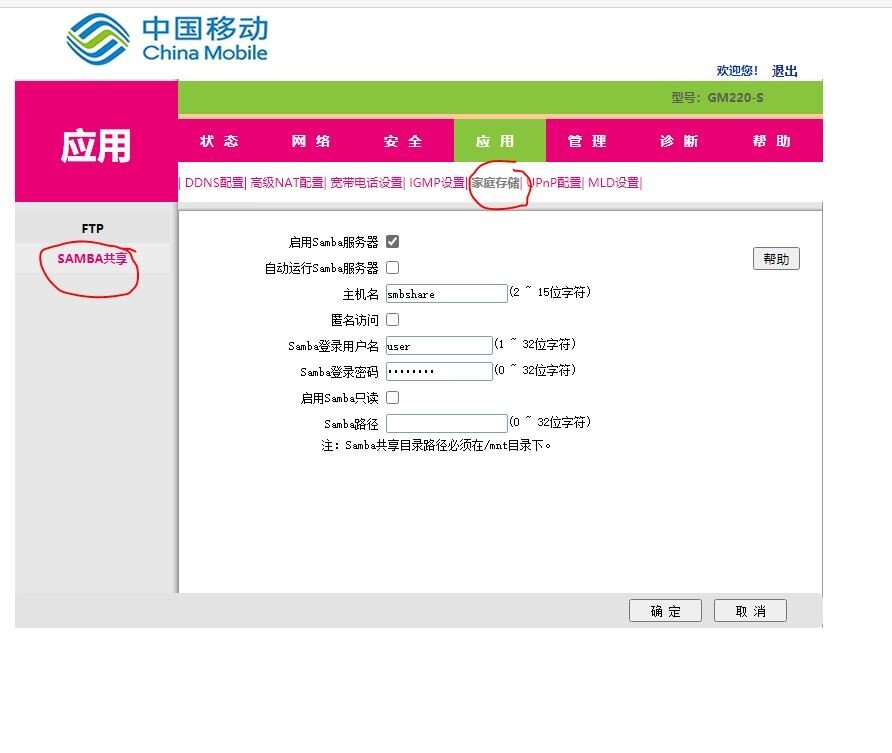This screenshot has height=753, width=892.
Task: Open IGMP设置 submenu link
Action: coord(437,183)
